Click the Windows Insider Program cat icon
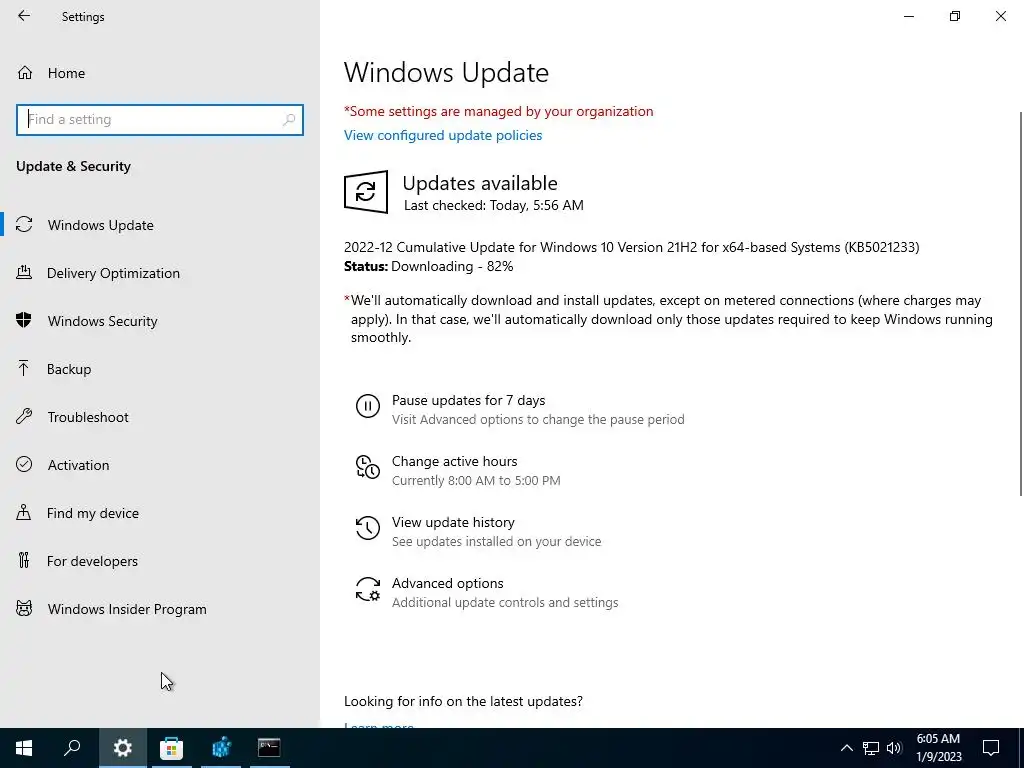Screen dimensions: 1024x768 tap(24, 609)
